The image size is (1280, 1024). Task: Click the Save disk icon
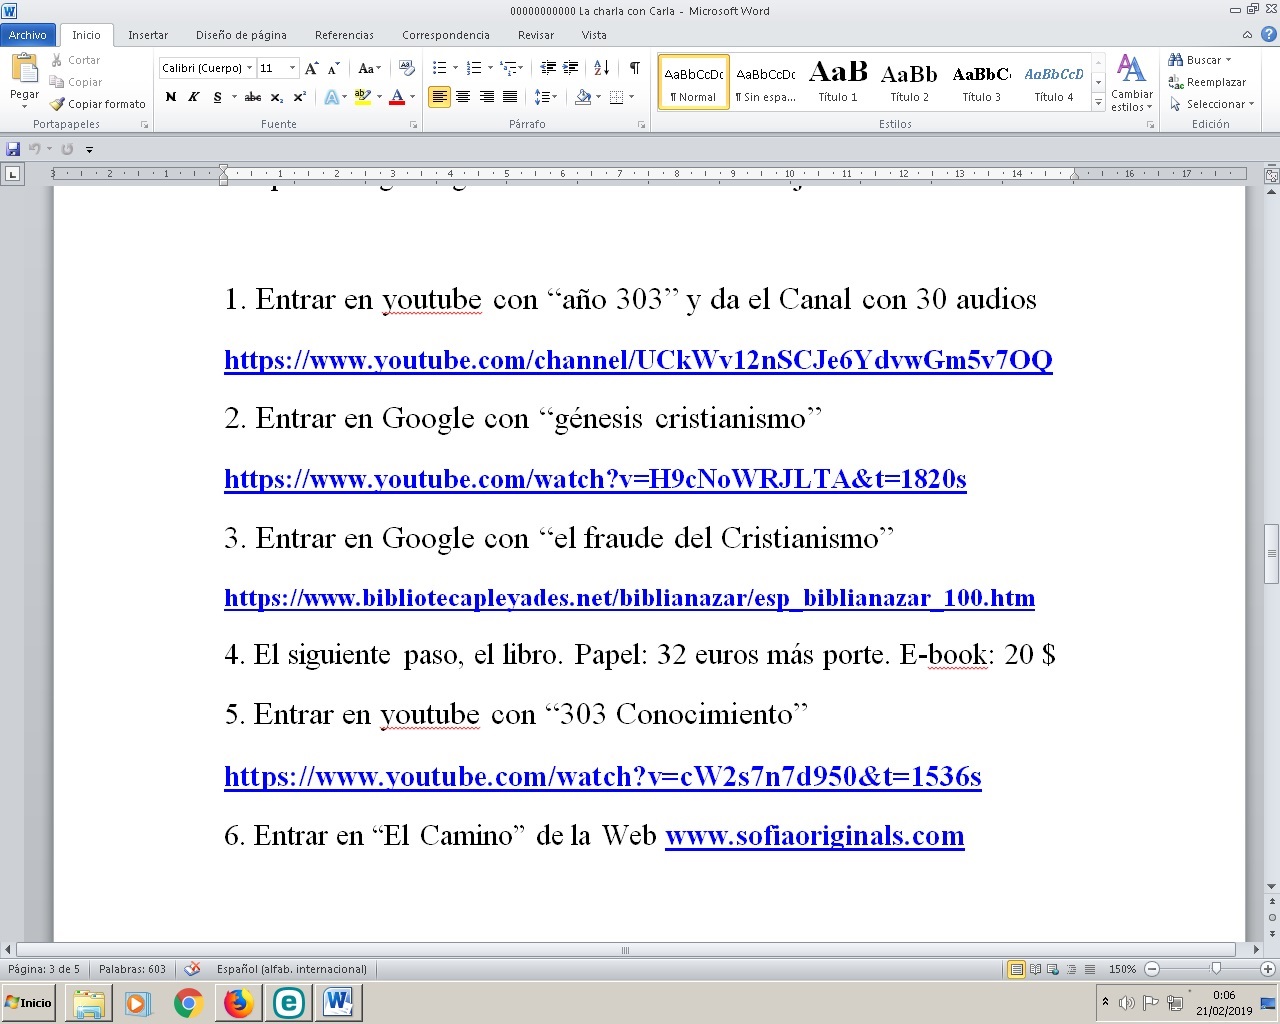tap(13, 149)
